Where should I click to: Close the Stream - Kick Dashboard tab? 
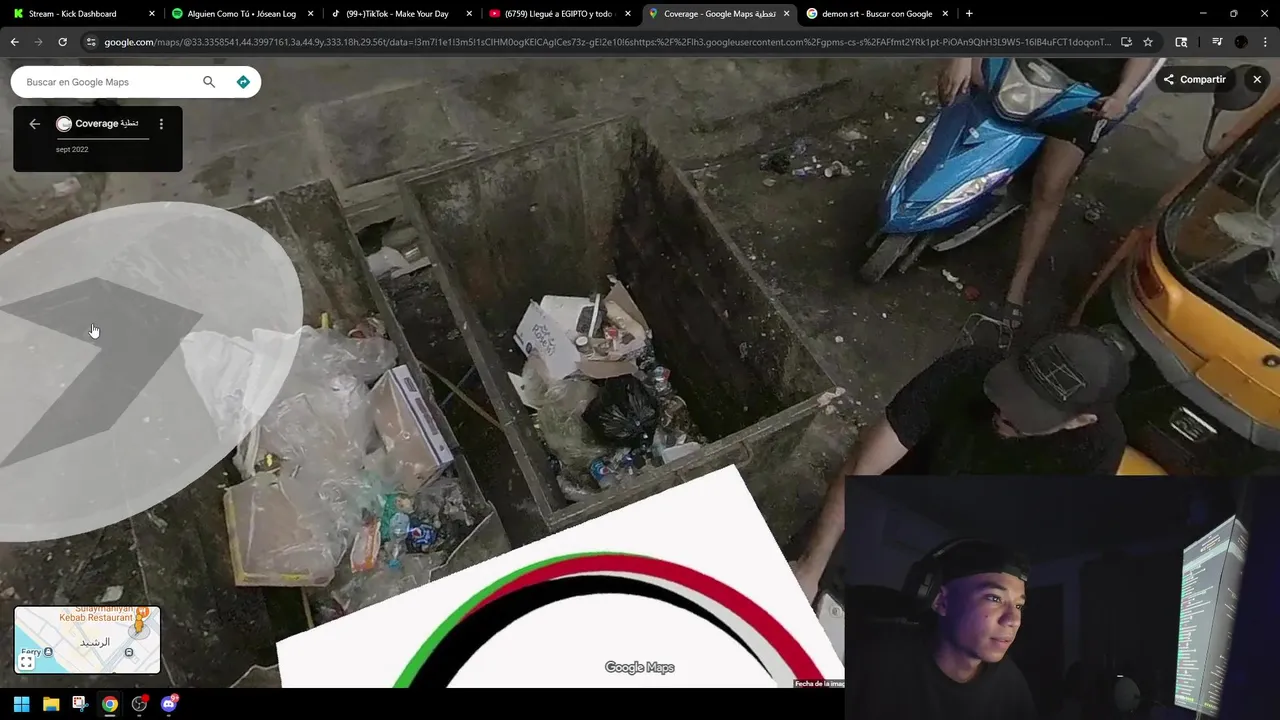[152, 14]
